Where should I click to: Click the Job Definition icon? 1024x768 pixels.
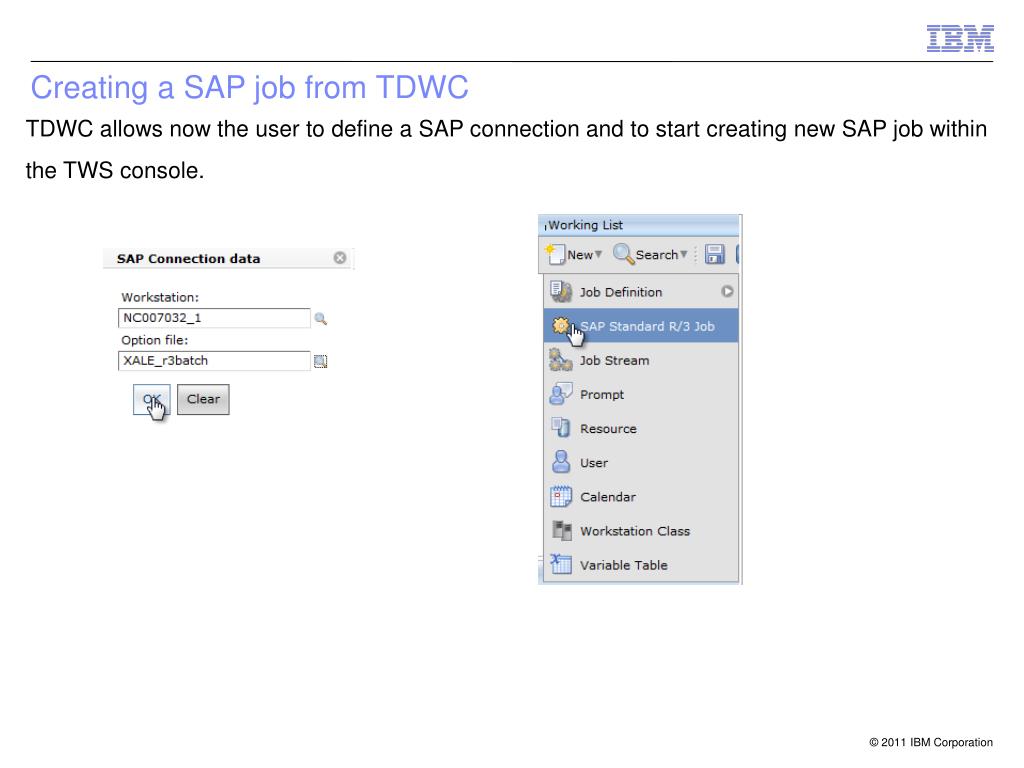(561, 291)
